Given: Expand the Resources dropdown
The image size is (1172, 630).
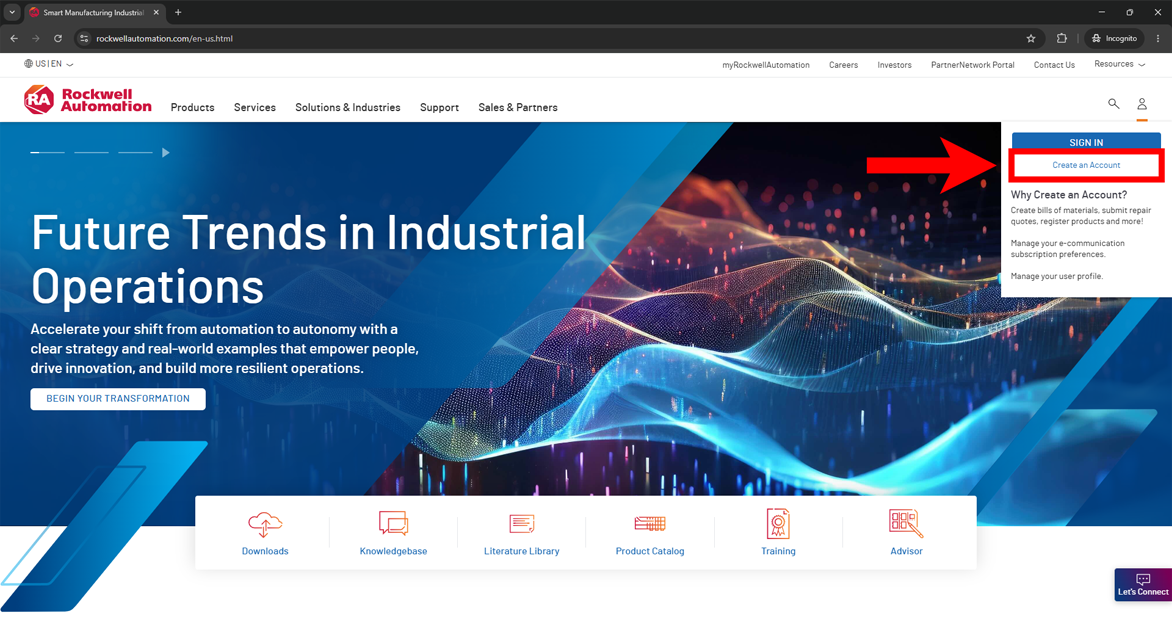Looking at the screenshot, I should point(1119,64).
